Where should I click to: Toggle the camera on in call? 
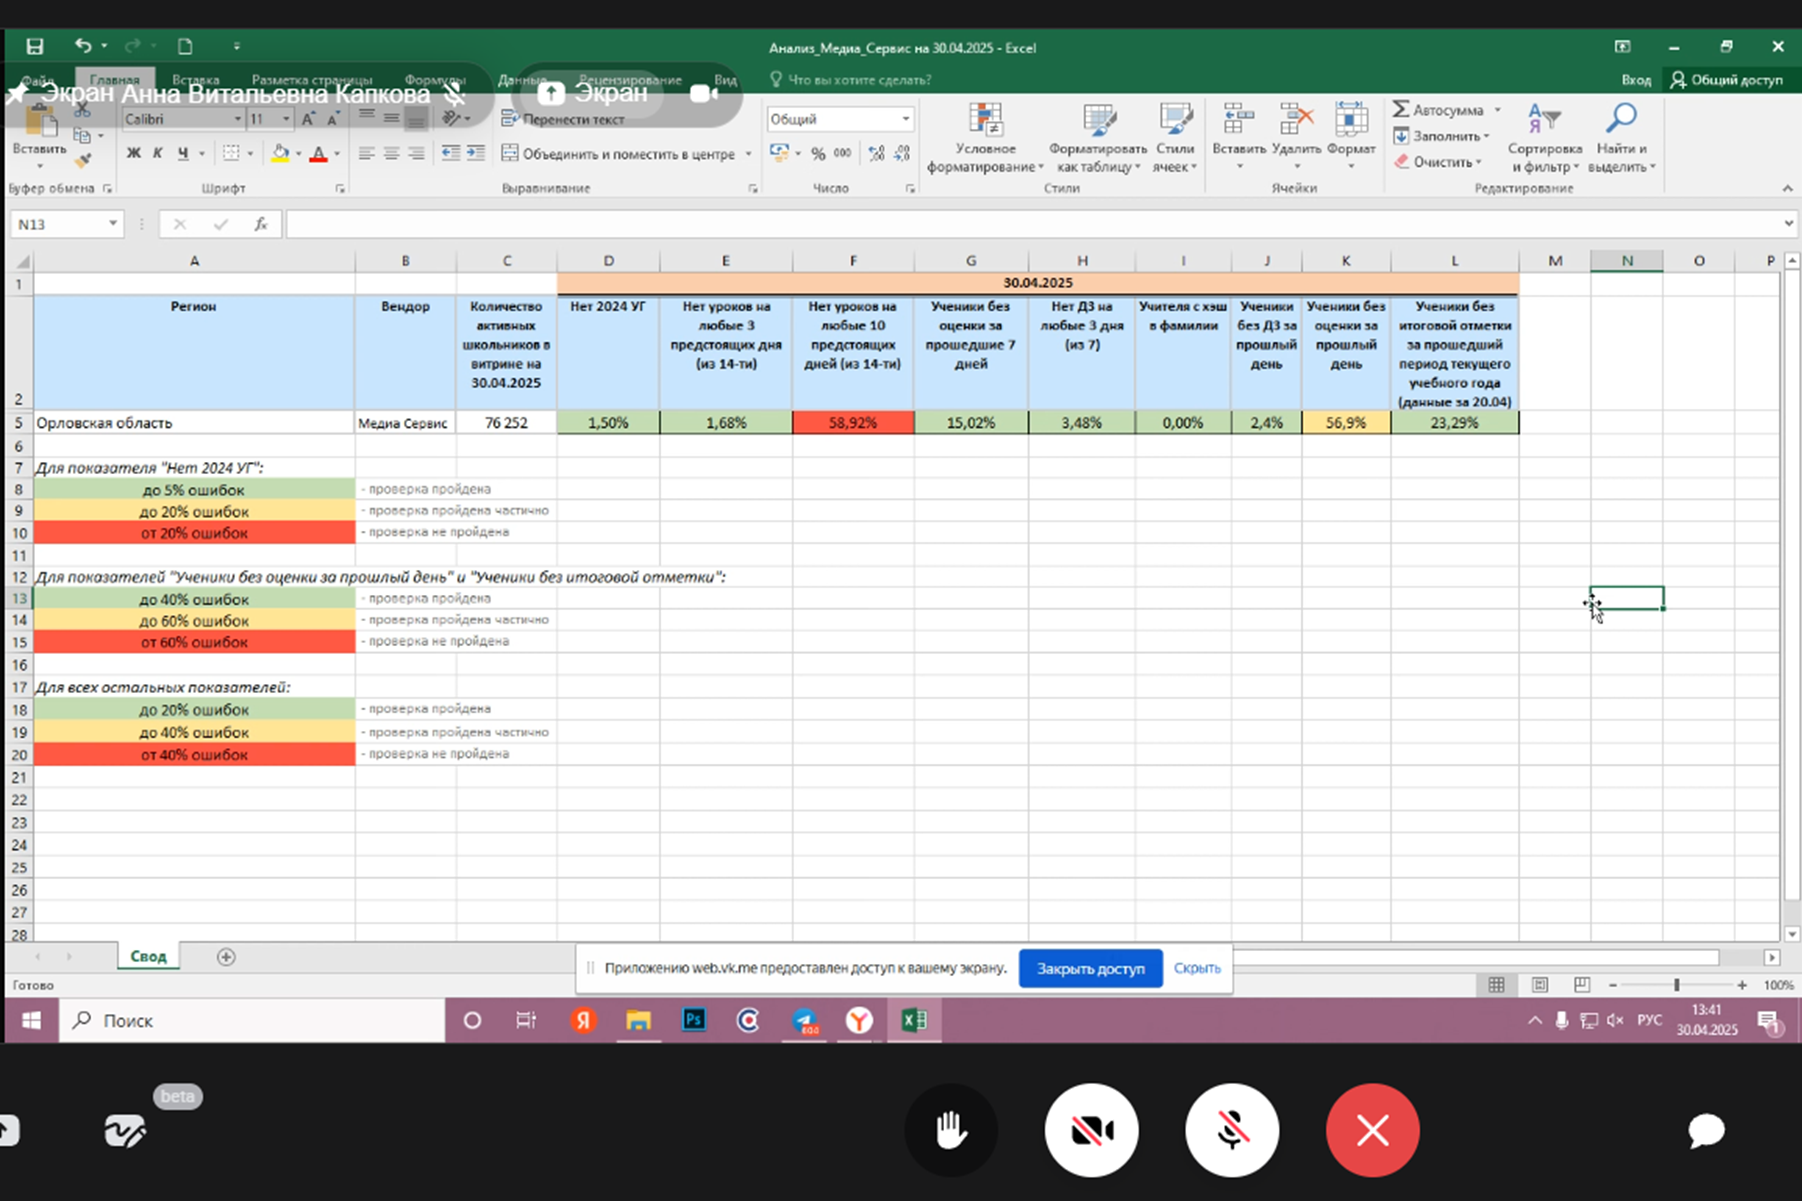click(x=1091, y=1131)
